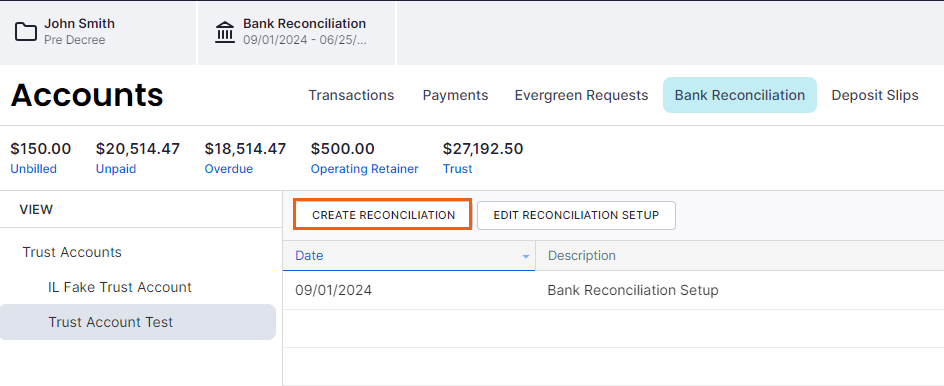This screenshot has width=944, height=386.
Task: Switch to the Transactions tab
Action: coord(351,95)
